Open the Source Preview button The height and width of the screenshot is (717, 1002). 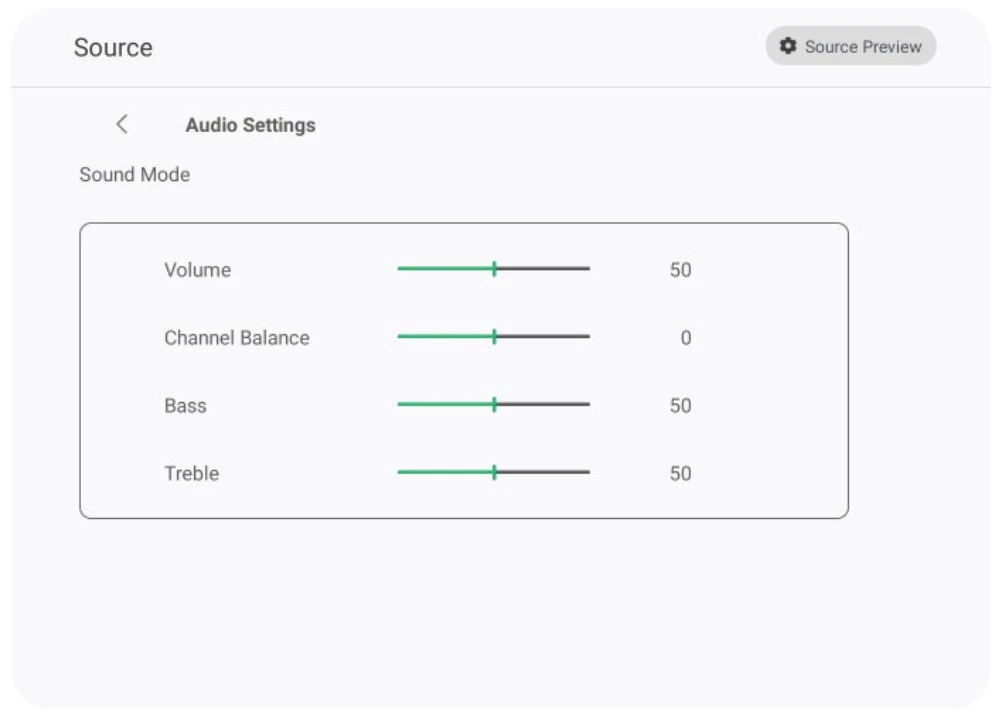point(851,46)
